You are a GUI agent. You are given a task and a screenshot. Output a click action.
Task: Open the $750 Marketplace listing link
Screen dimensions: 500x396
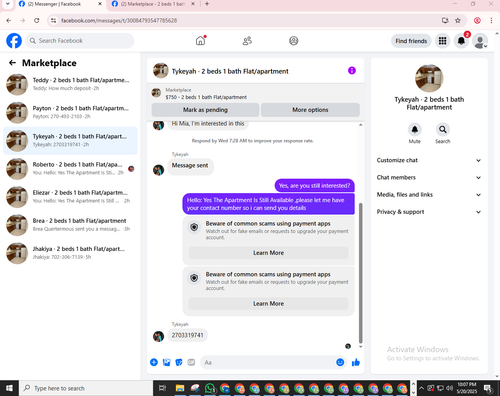(x=206, y=97)
